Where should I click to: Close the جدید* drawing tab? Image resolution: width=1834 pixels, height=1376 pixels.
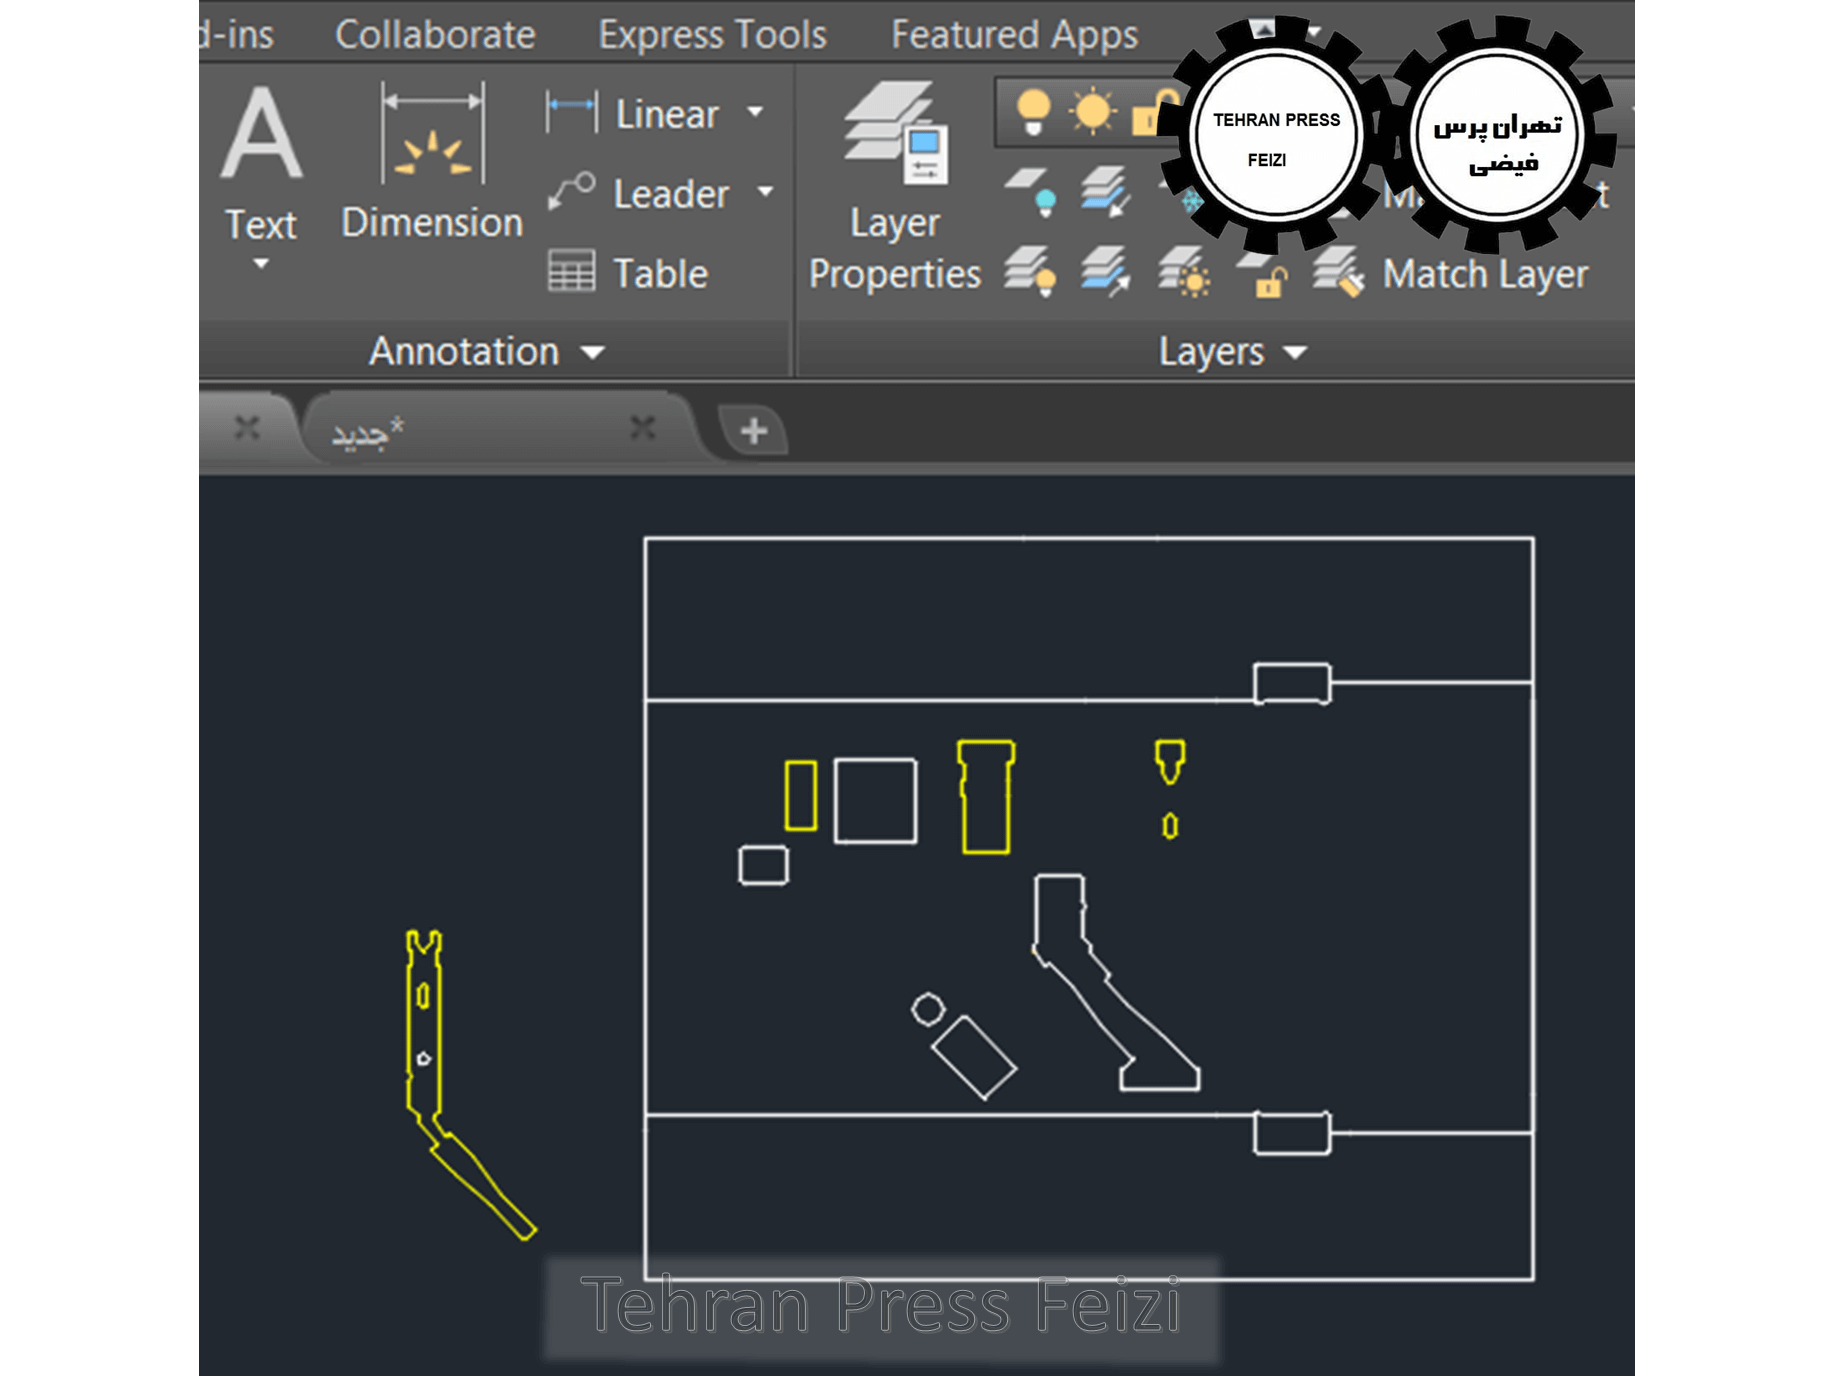click(x=643, y=429)
